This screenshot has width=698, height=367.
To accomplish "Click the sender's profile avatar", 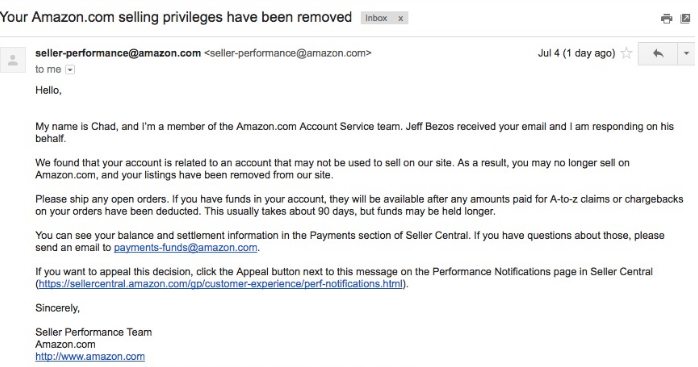I will [x=13, y=60].
